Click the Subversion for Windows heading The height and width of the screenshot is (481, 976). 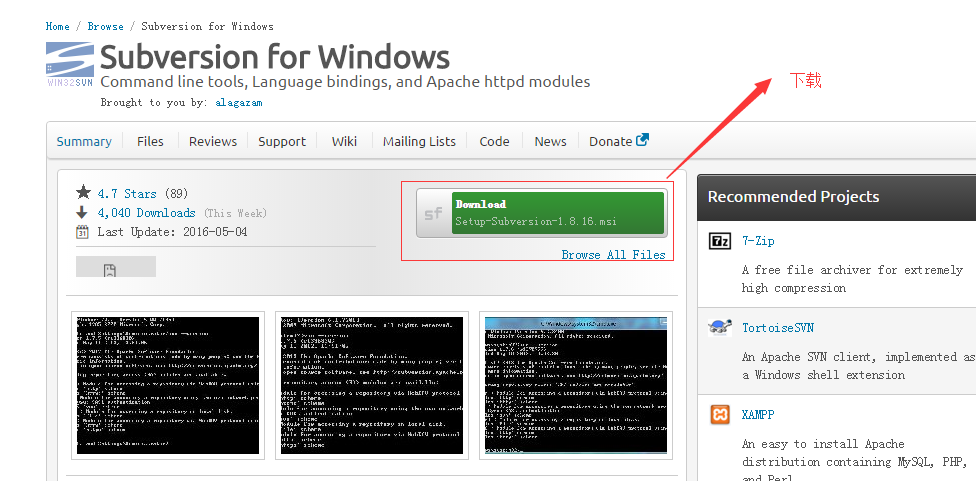[274, 57]
